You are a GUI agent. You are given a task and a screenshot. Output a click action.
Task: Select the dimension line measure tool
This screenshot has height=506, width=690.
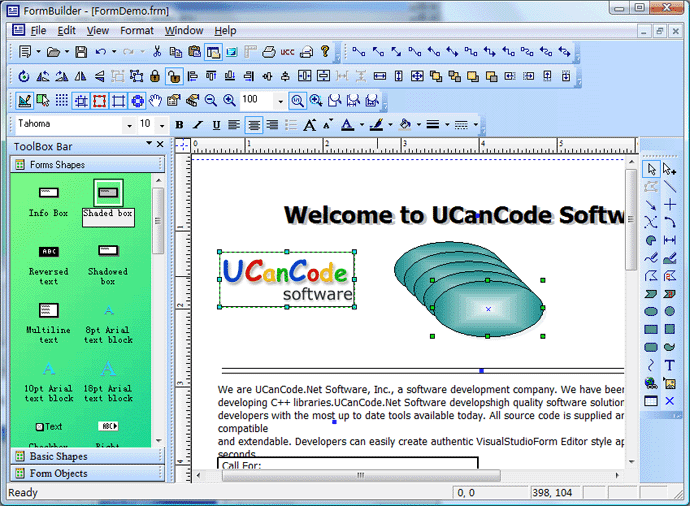[669, 240]
